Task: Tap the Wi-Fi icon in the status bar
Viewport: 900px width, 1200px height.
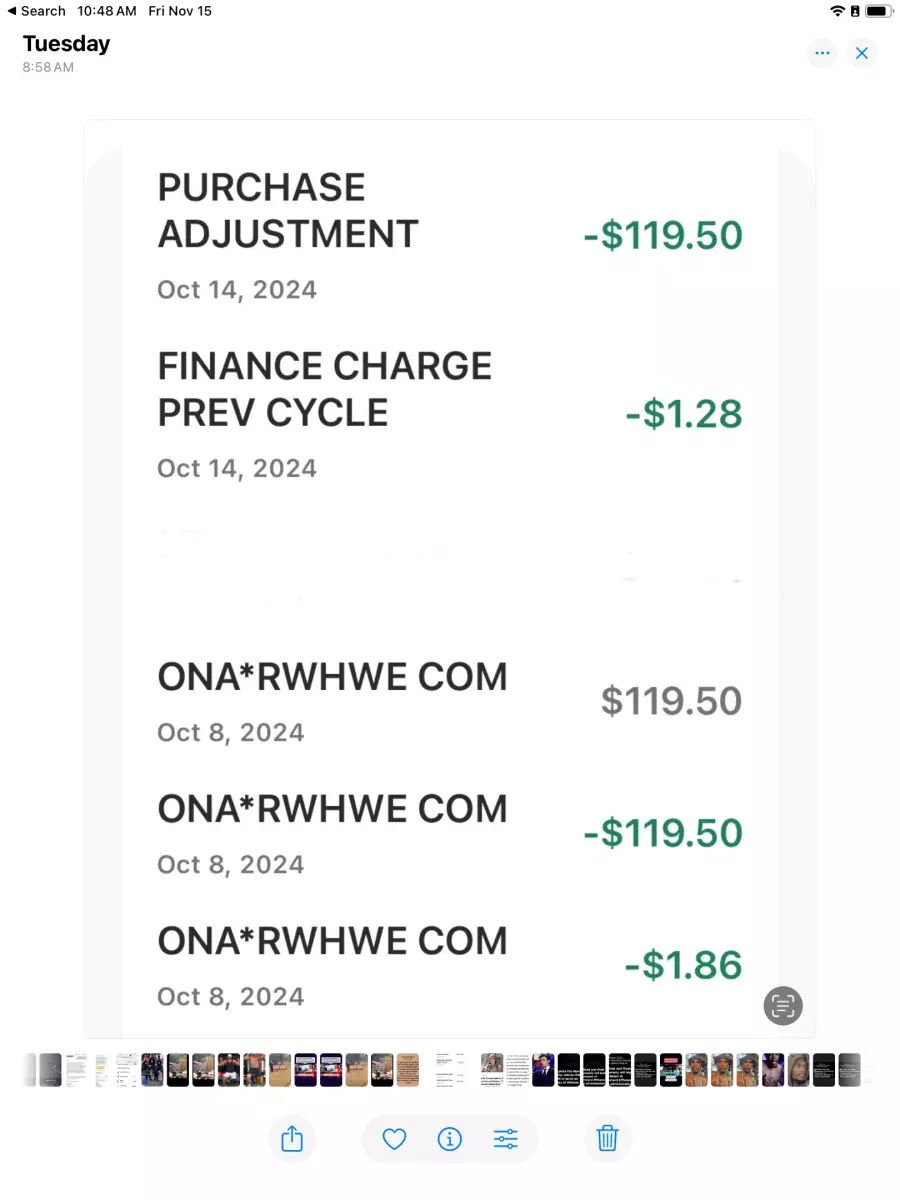Action: [x=837, y=11]
